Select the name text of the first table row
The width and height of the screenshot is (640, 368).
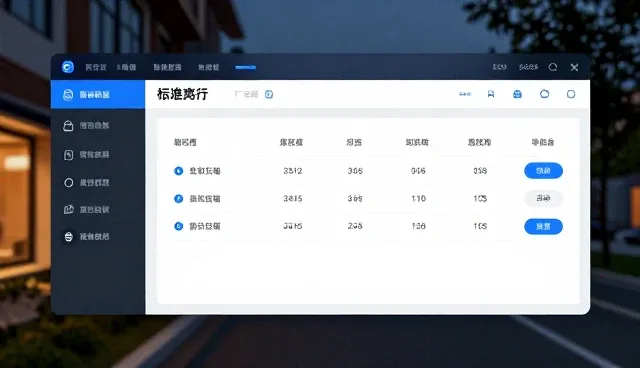[x=205, y=171]
